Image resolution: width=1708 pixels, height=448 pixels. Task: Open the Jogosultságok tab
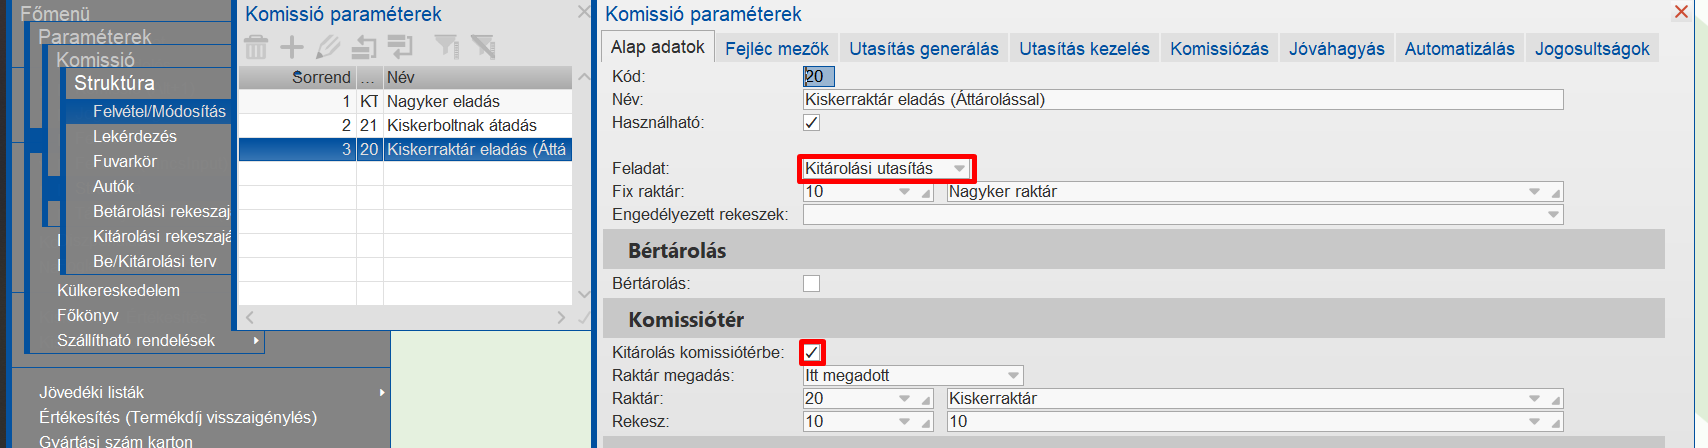pyautogui.click(x=1592, y=49)
